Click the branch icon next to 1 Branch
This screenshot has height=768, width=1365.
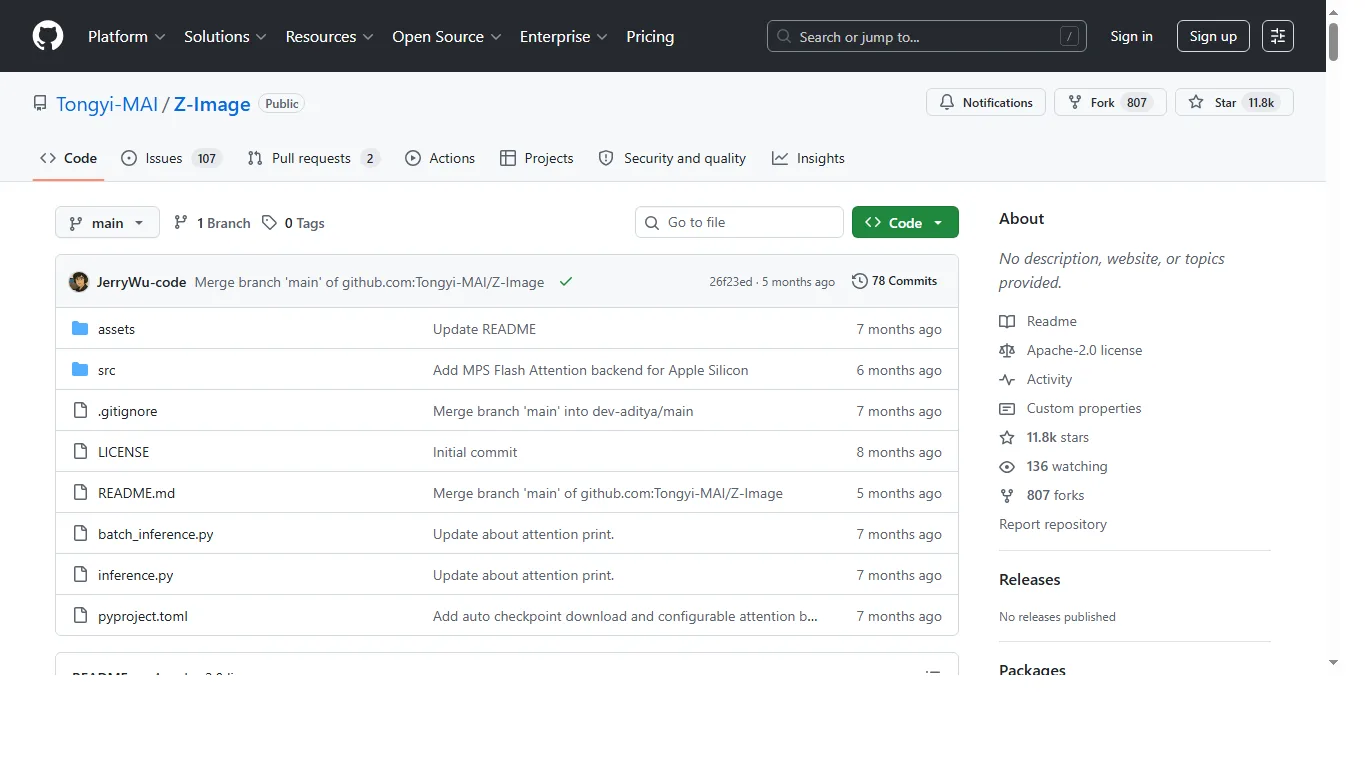pos(181,223)
